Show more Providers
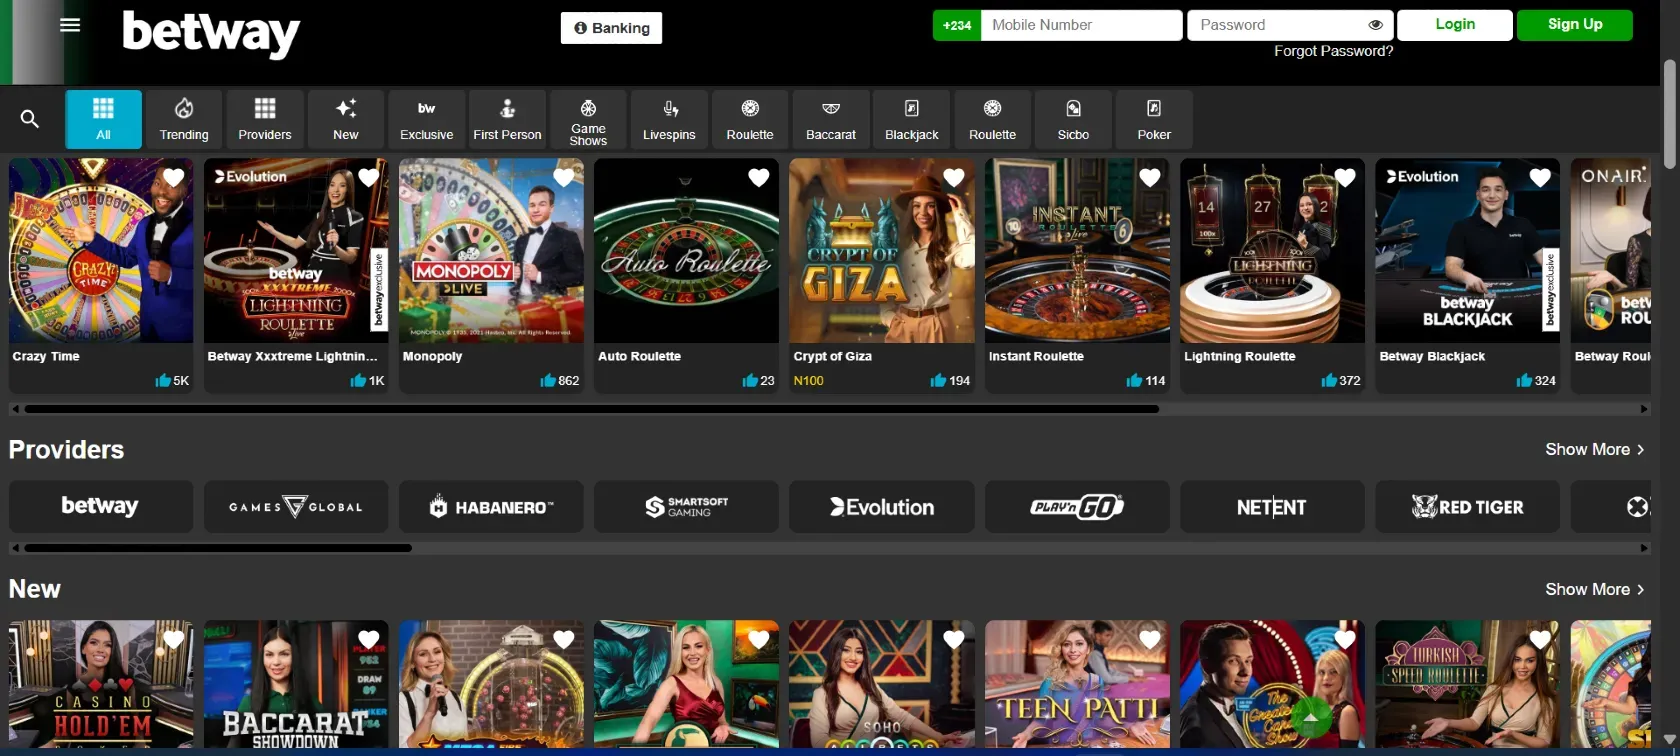The image size is (1680, 756). click(x=1594, y=449)
